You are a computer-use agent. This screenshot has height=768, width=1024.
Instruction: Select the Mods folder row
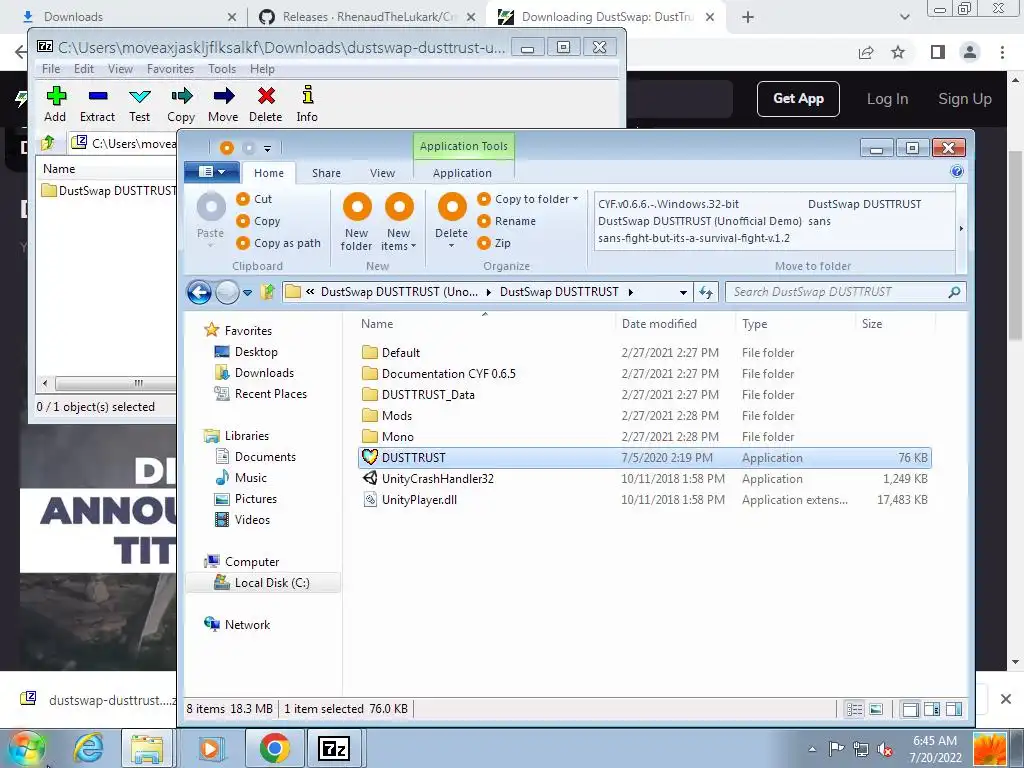645,416
